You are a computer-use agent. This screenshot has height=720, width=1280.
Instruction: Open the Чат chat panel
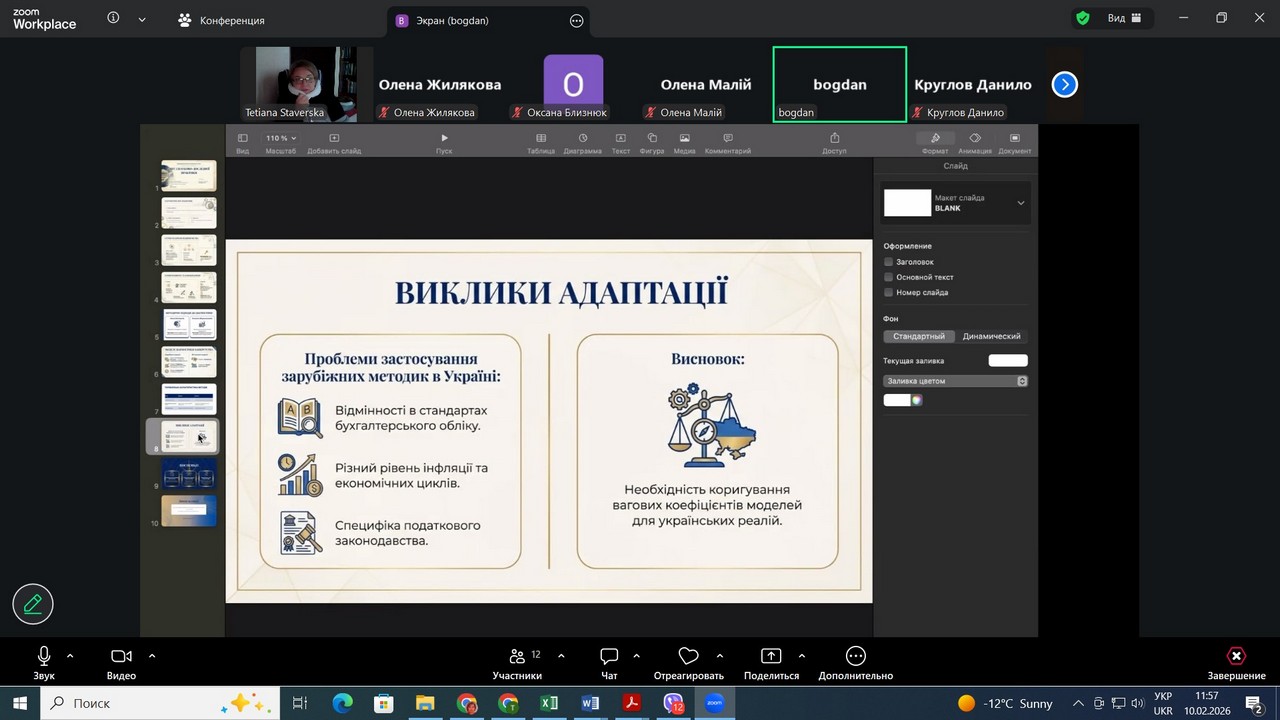[x=609, y=656]
